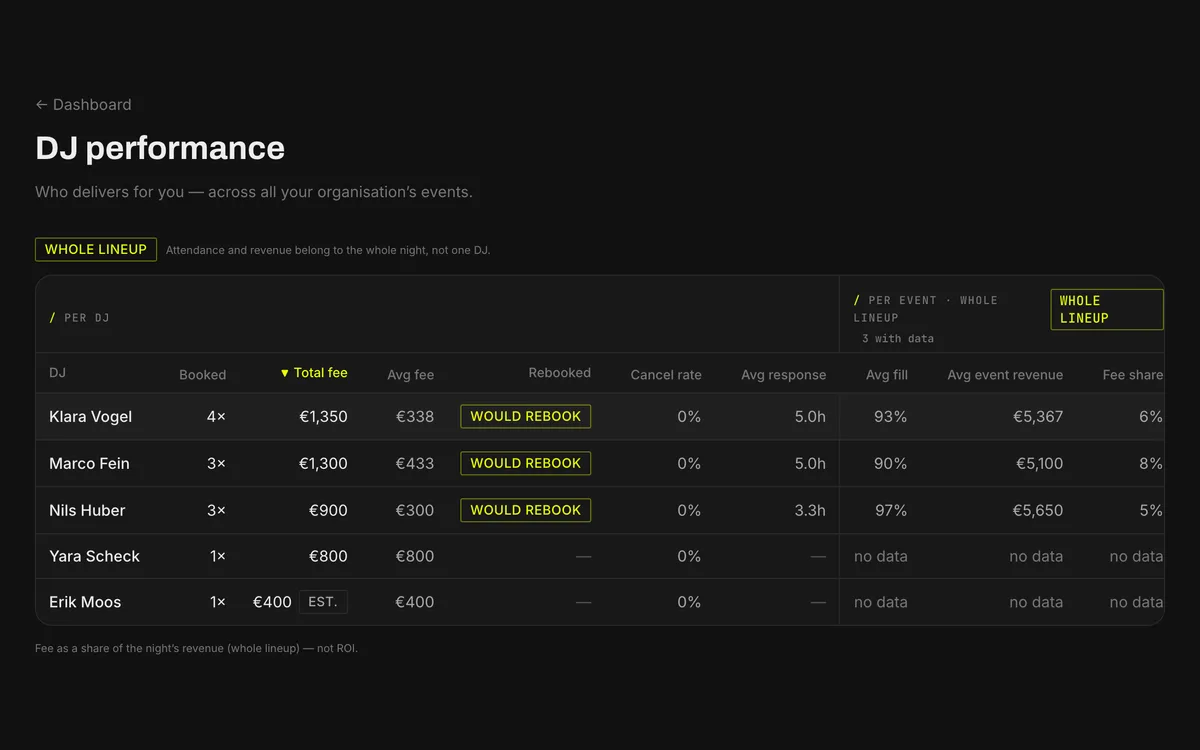1200x750 pixels.
Task: Click the '3 with data' label
Action: (898, 339)
